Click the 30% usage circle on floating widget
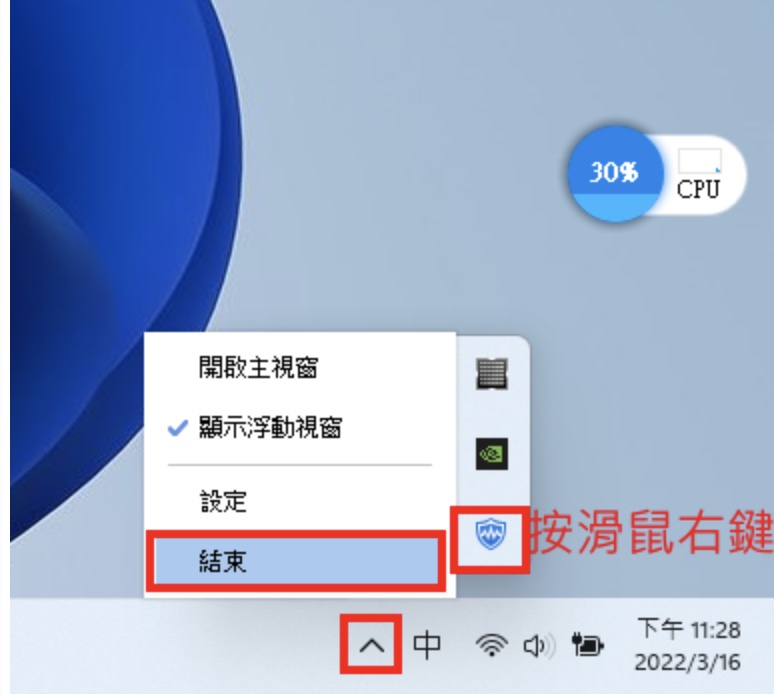774x698 pixels. coord(615,173)
